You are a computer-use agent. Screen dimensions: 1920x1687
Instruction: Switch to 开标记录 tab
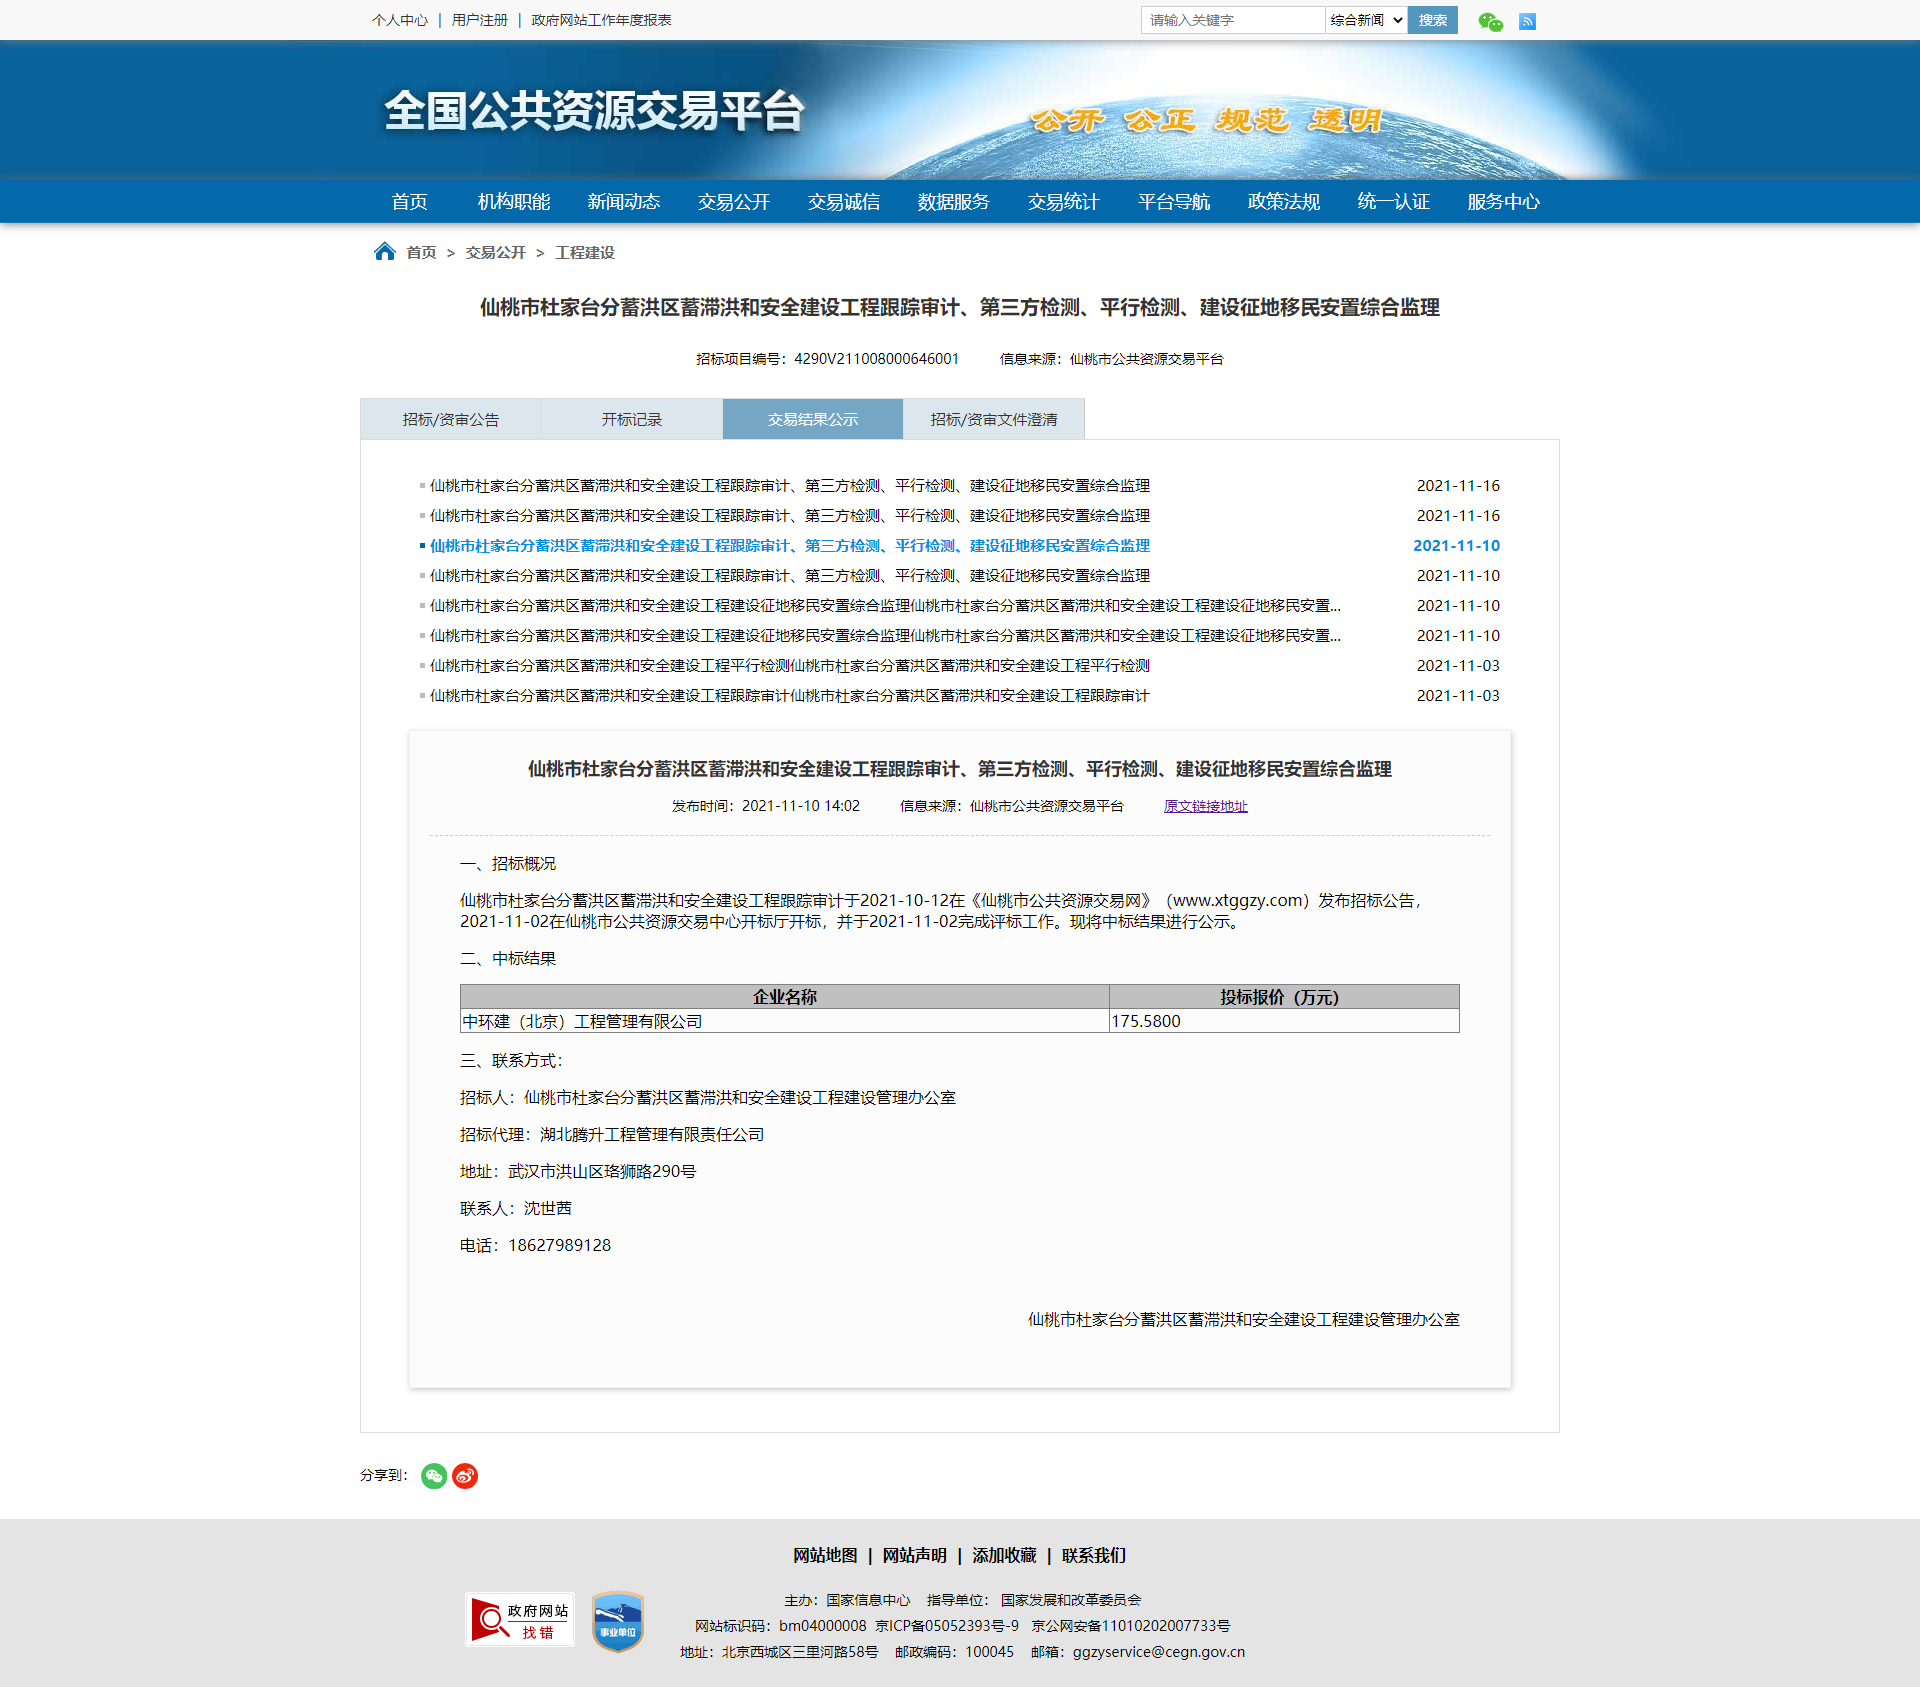[x=632, y=419]
